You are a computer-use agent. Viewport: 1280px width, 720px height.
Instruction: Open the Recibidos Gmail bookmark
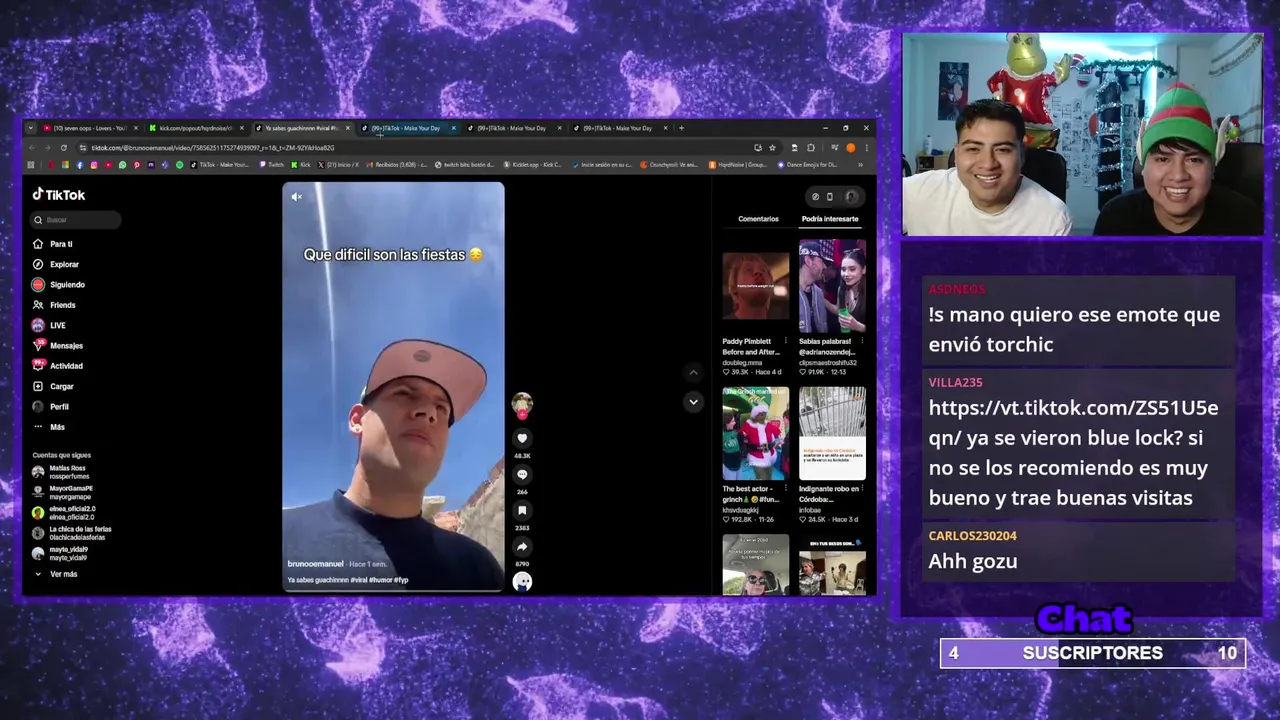pyautogui.click(x=396, y=165)
